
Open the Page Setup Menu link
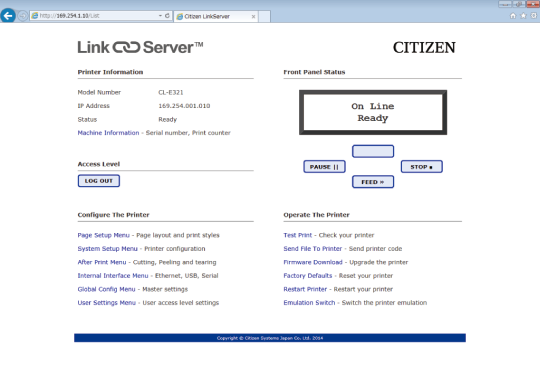pos(103,235)
